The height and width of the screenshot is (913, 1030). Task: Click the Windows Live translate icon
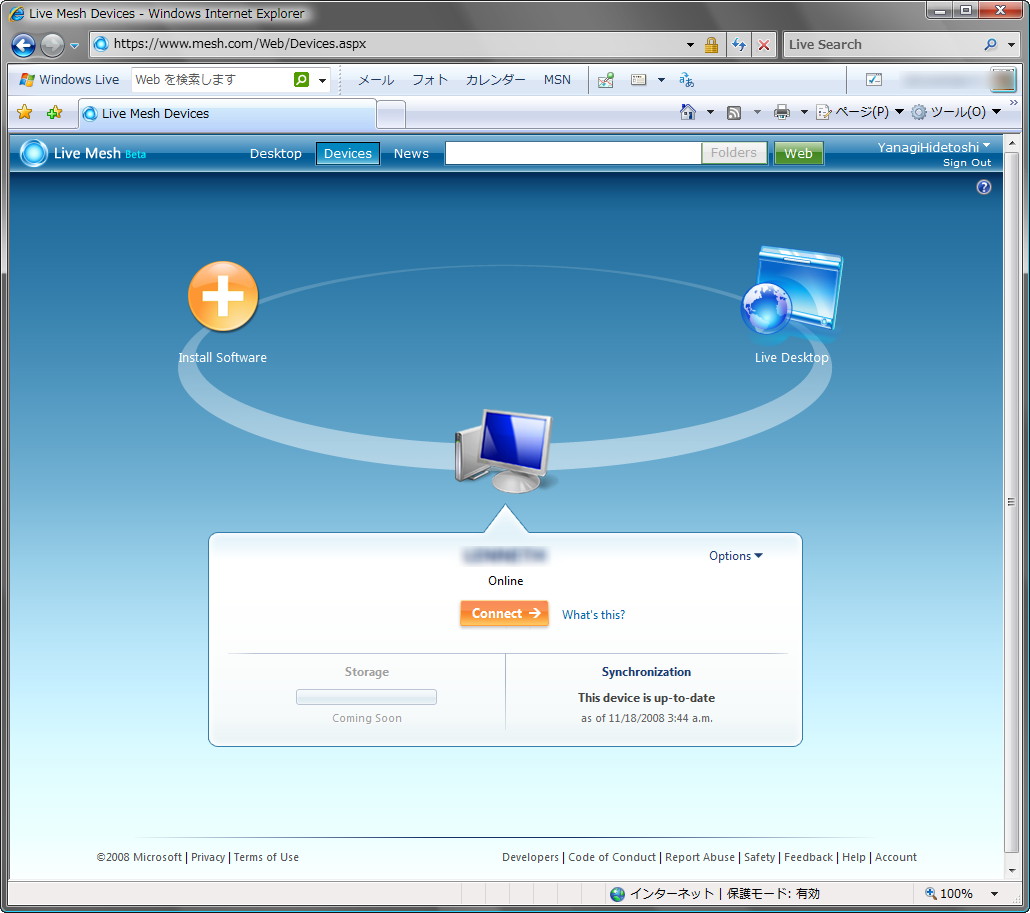click(x=686, y=79)
